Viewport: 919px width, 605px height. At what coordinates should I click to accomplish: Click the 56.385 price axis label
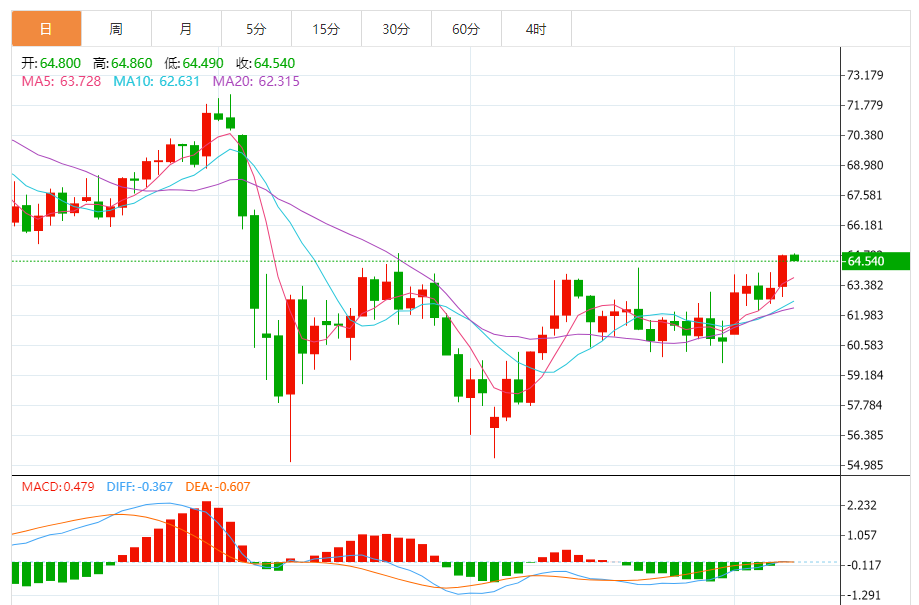click(x=865, y=435)
